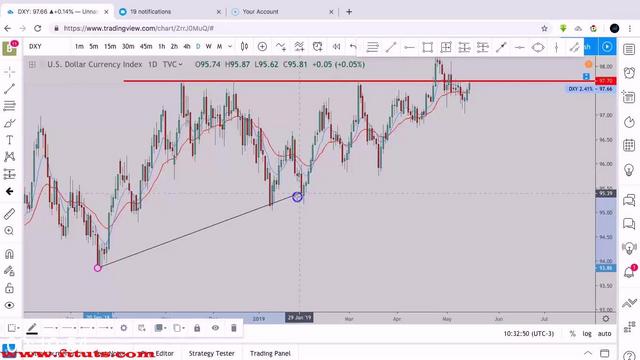Open the arrow line ending dropdown
Image resolution: width=640 pixels, height=360 pixels.
point(106,328)
